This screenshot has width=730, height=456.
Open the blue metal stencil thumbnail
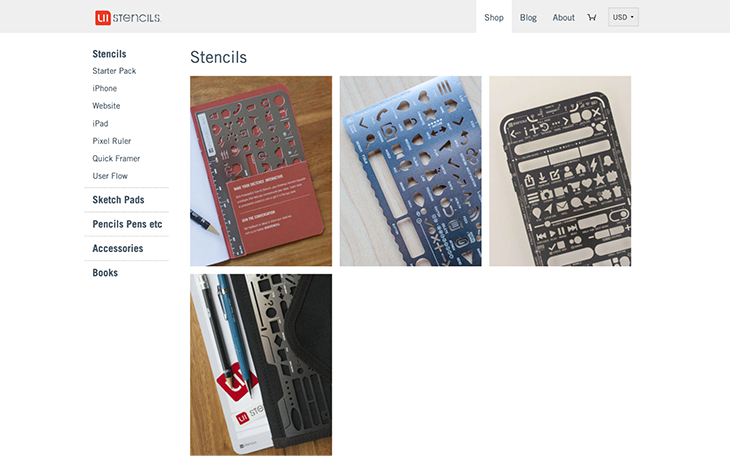(410, 171)
